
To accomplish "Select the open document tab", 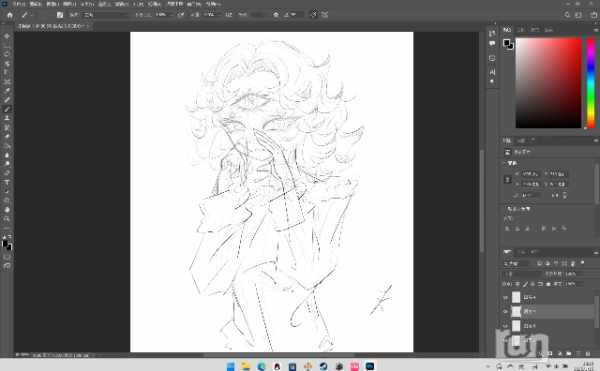I will [x=53, y=26].
